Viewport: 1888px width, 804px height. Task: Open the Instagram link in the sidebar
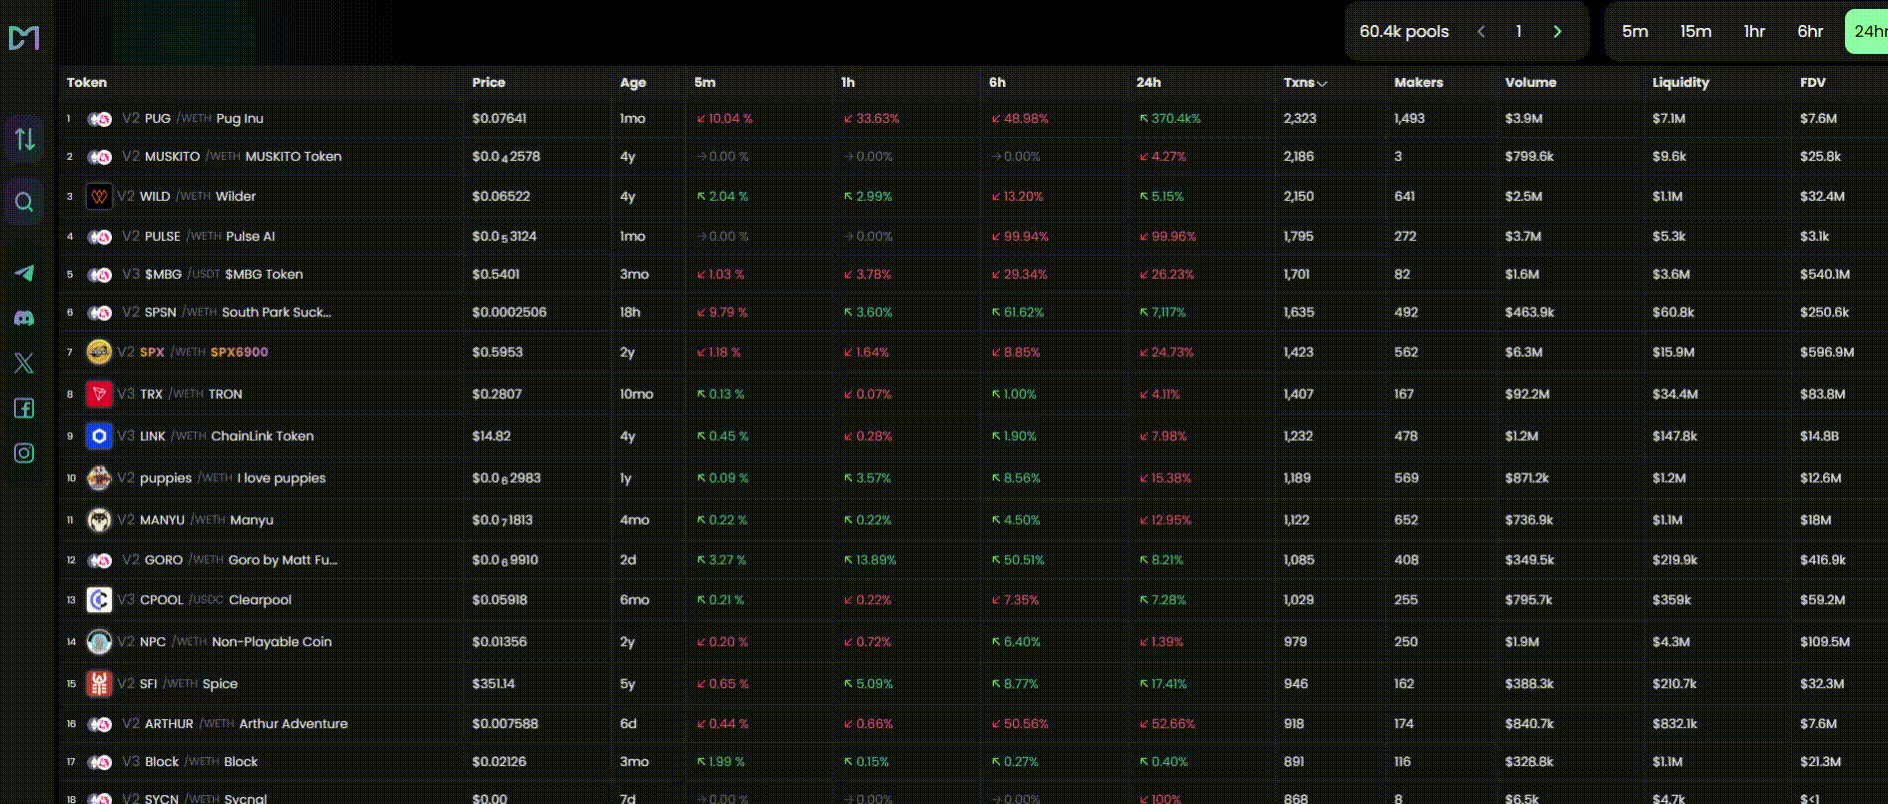point(24,453)
